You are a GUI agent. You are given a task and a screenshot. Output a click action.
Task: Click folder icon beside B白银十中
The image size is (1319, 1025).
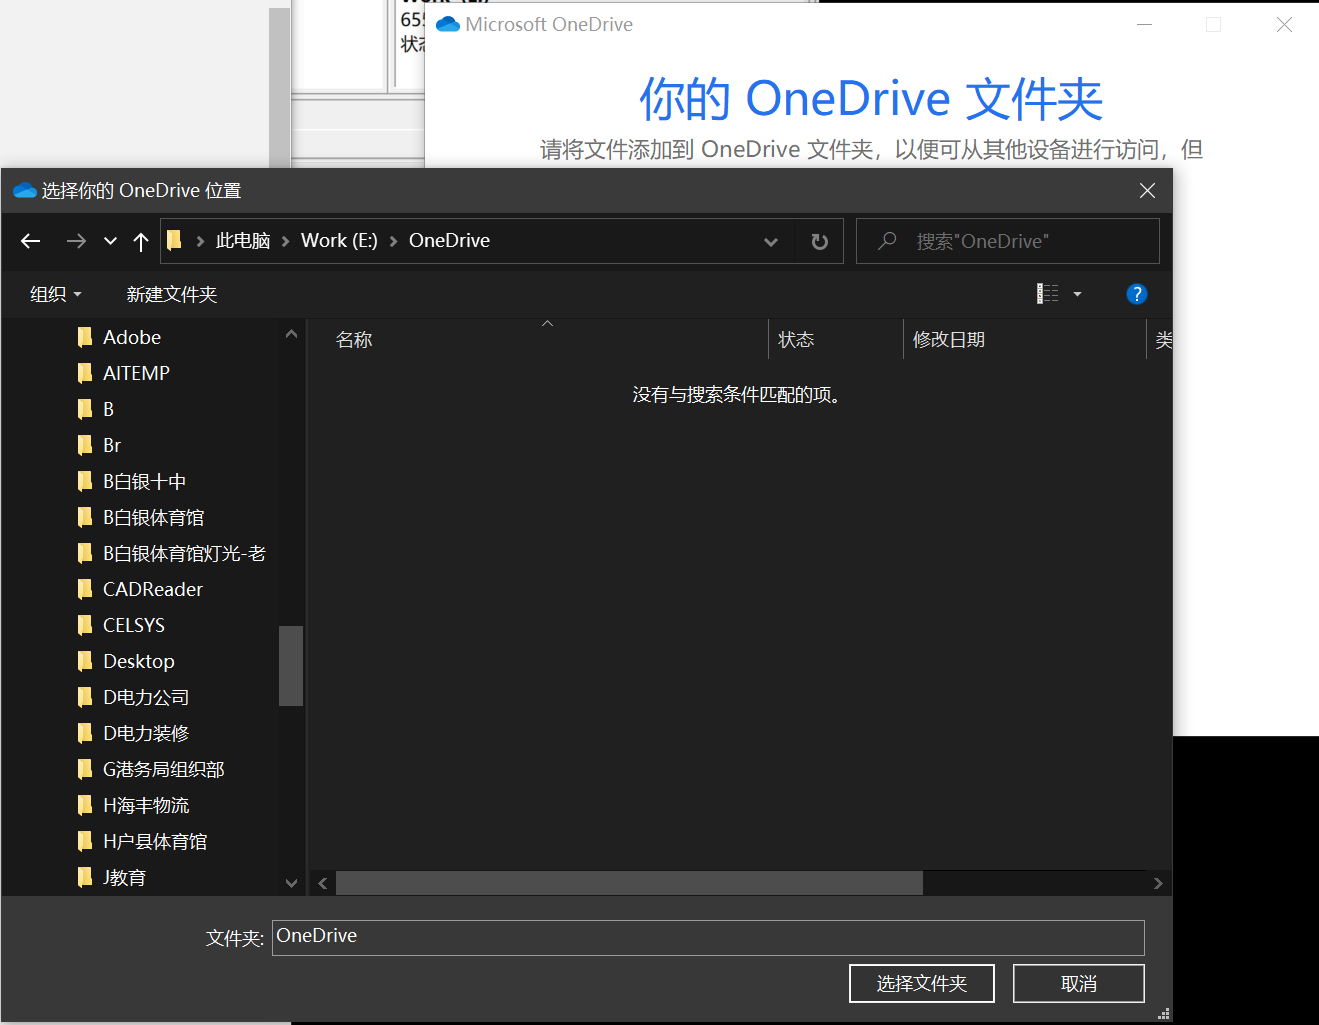[85, 481]
